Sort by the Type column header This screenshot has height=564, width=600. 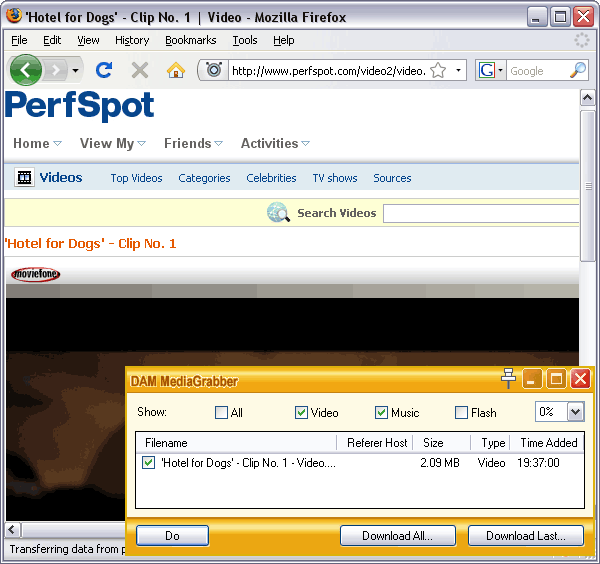click(x=490, y=443)
